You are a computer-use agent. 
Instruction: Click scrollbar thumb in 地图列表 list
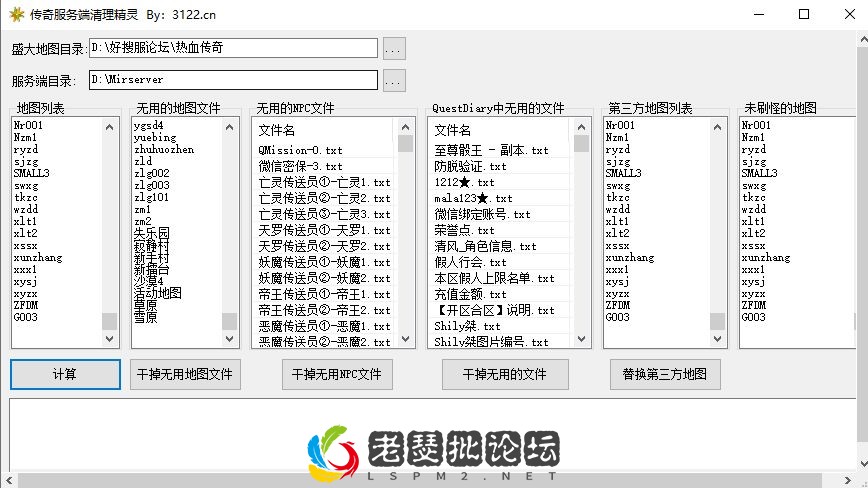109,321
